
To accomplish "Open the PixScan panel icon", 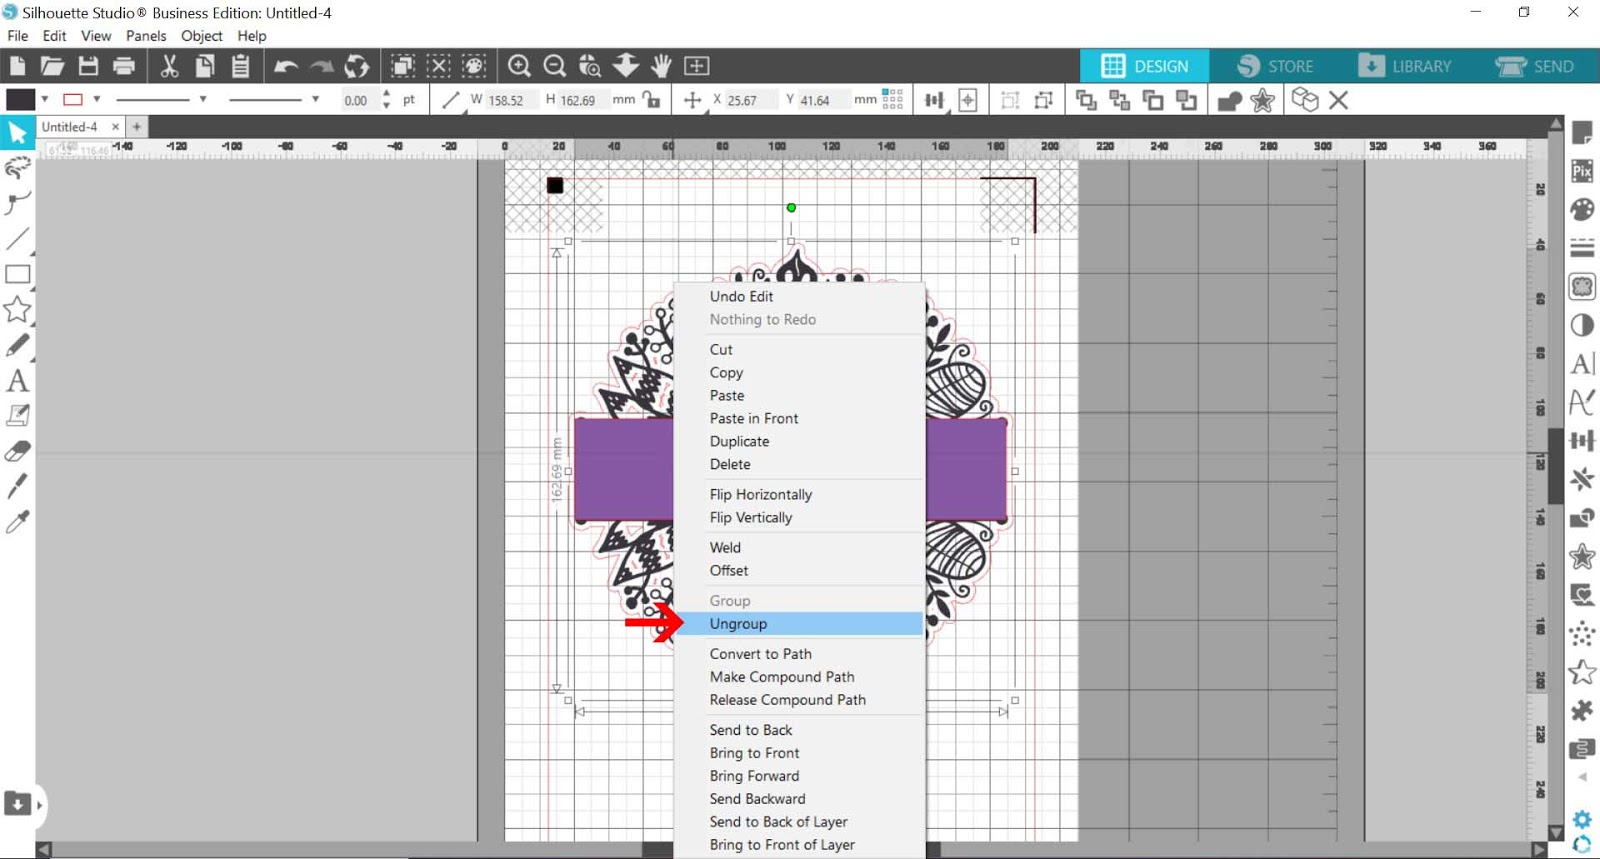I will click(x=1582, y=171).
